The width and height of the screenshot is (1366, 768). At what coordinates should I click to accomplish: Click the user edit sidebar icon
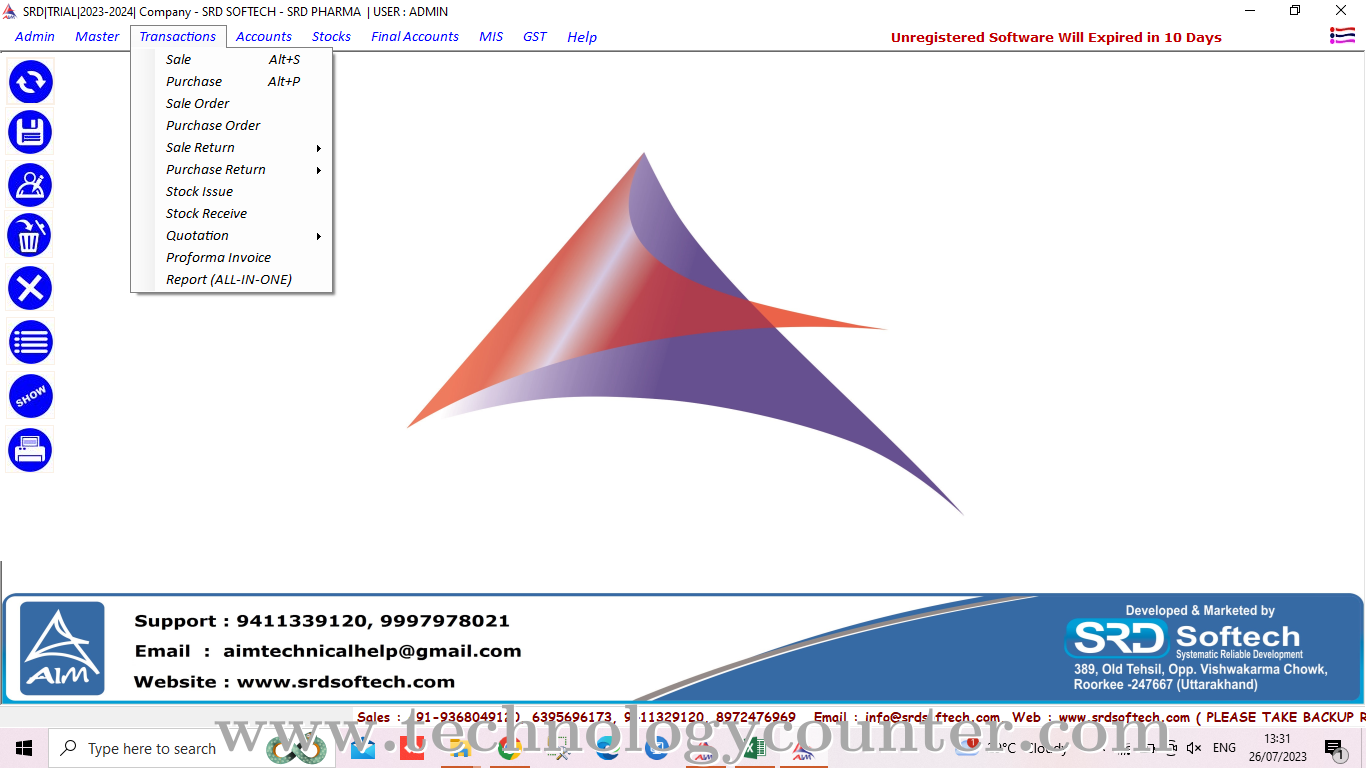30,185
